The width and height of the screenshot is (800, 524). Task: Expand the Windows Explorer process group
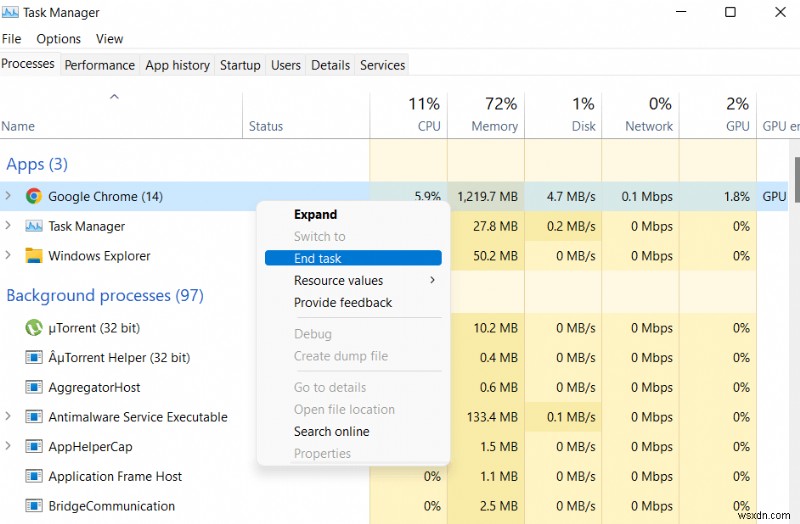9,256
